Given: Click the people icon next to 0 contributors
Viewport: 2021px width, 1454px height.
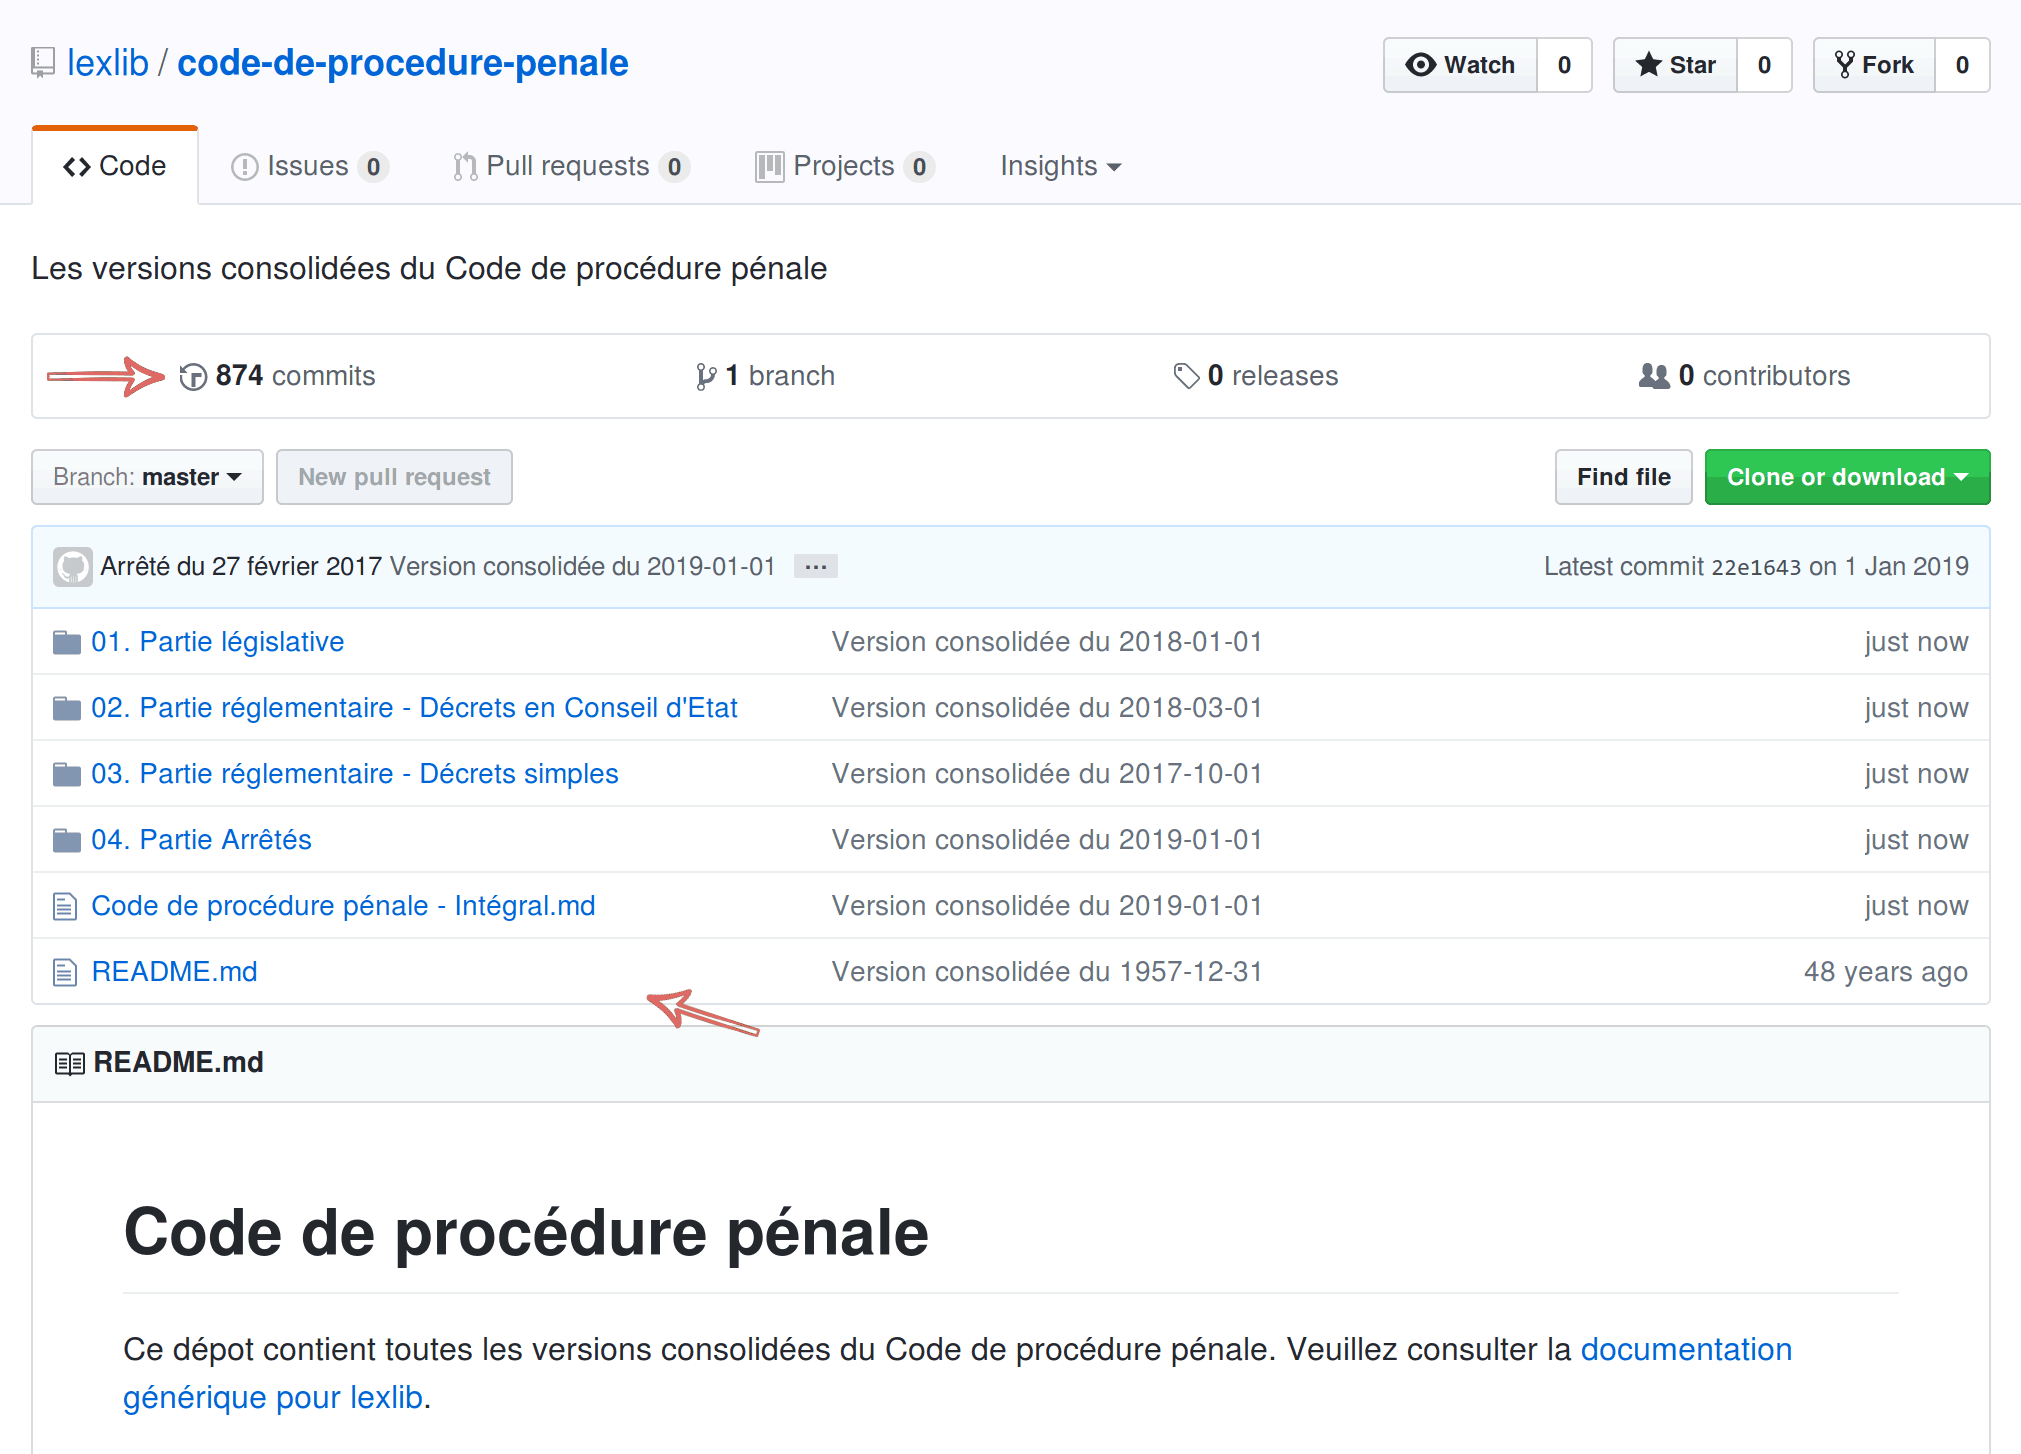Looking at the screenshot, I should point(1654,376).
